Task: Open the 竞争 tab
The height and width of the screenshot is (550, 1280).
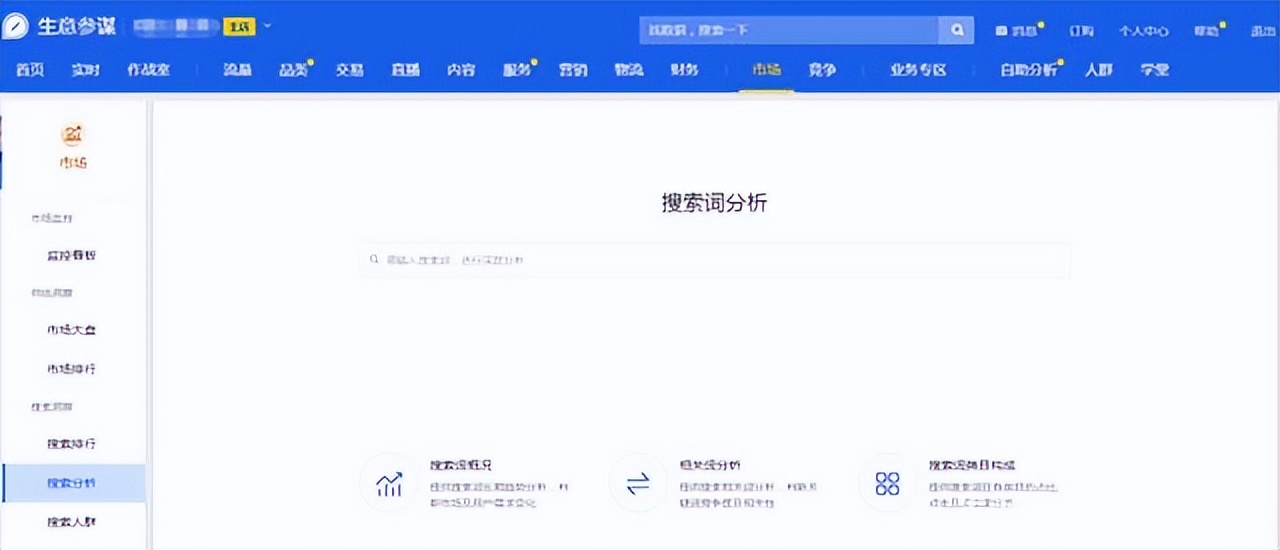Action: point(822,70)
